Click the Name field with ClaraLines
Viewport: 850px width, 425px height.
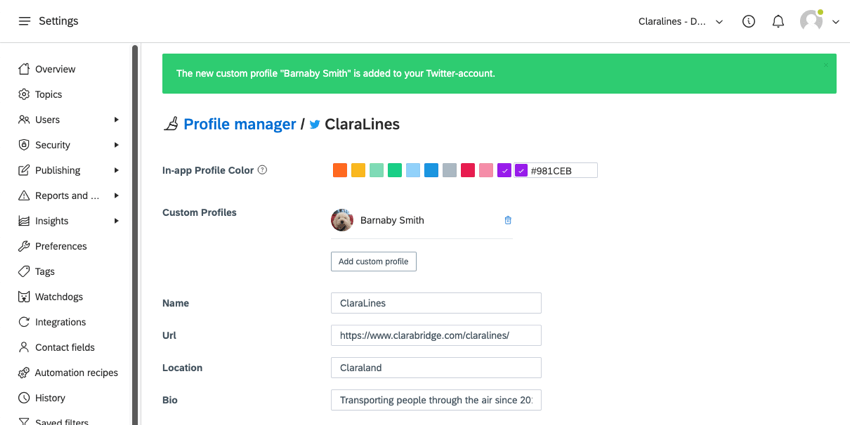[436, 303]
